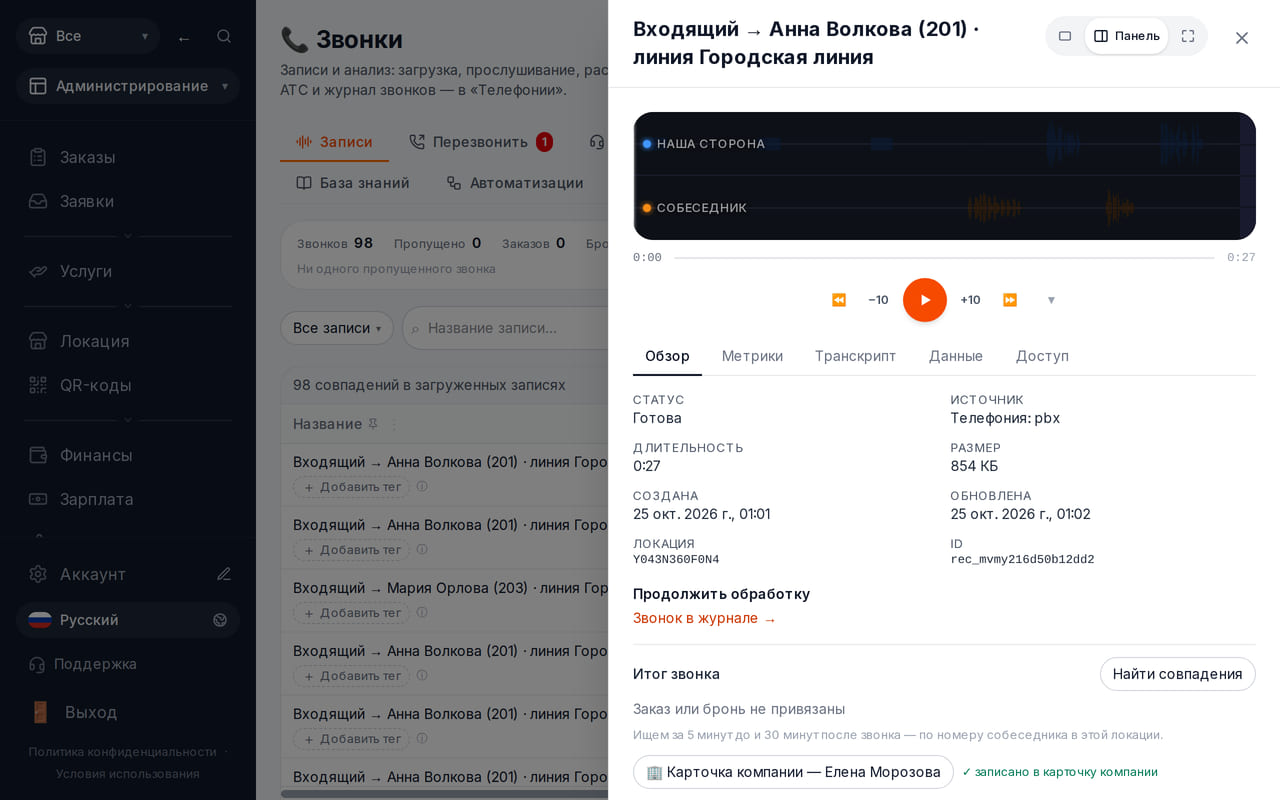The image size is (1280, 800).
Task: Open the Транскрипт tab
Action: pyautogui.click(x=855, y=356)
